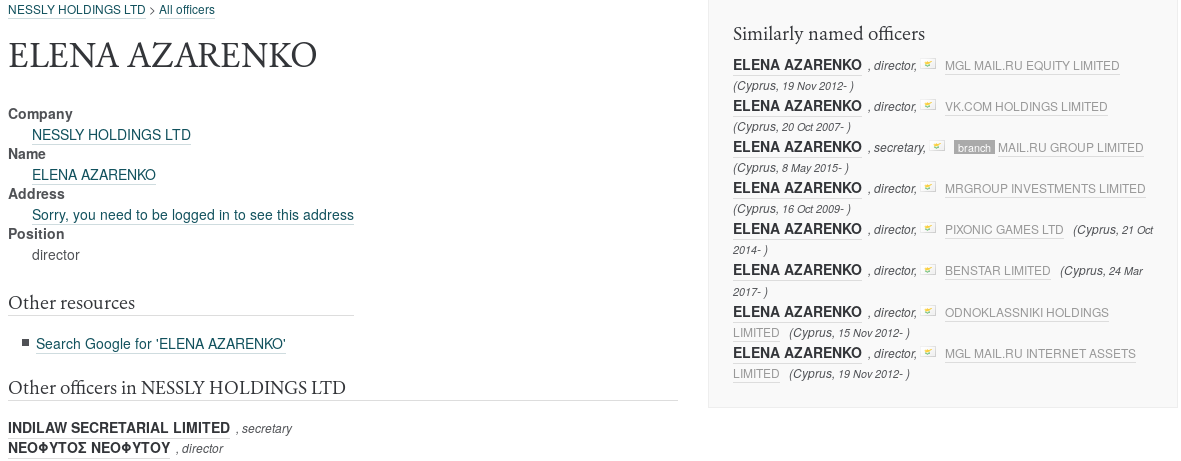Click the flag icon beside ODNOKLASSNIKI HOLDINGS

point(929,311)
